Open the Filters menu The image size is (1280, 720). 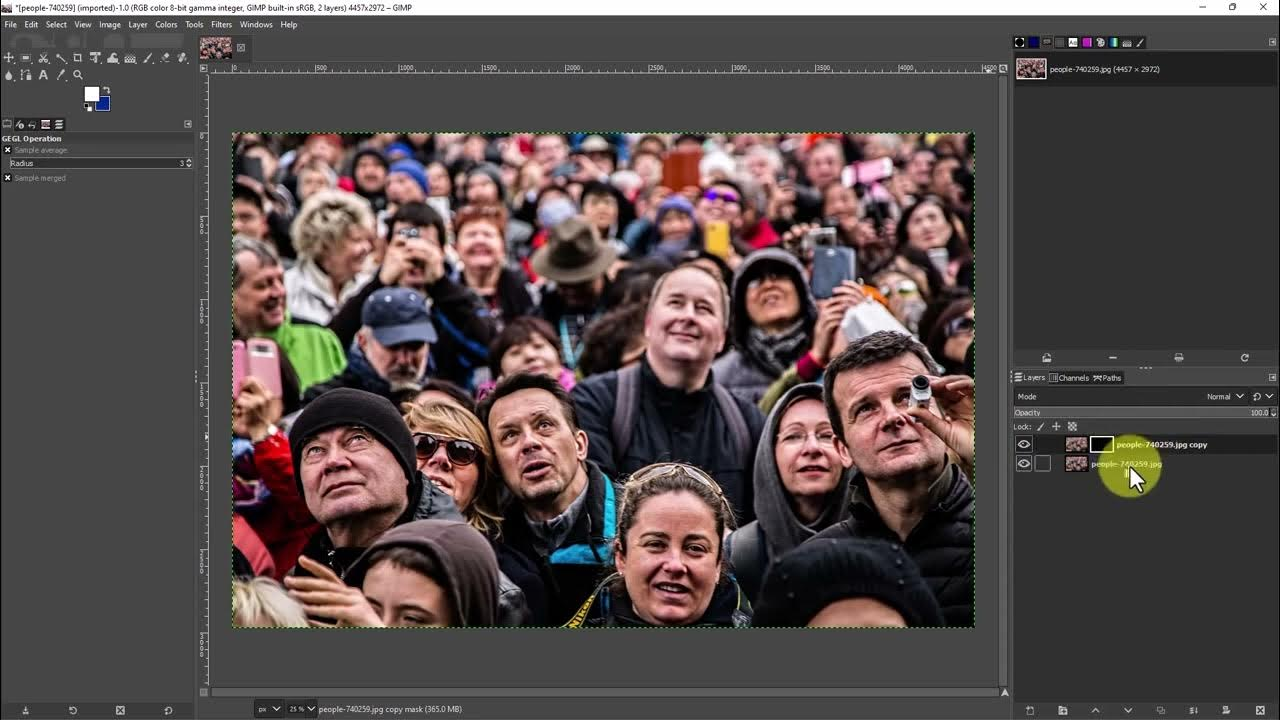point(221,24)
